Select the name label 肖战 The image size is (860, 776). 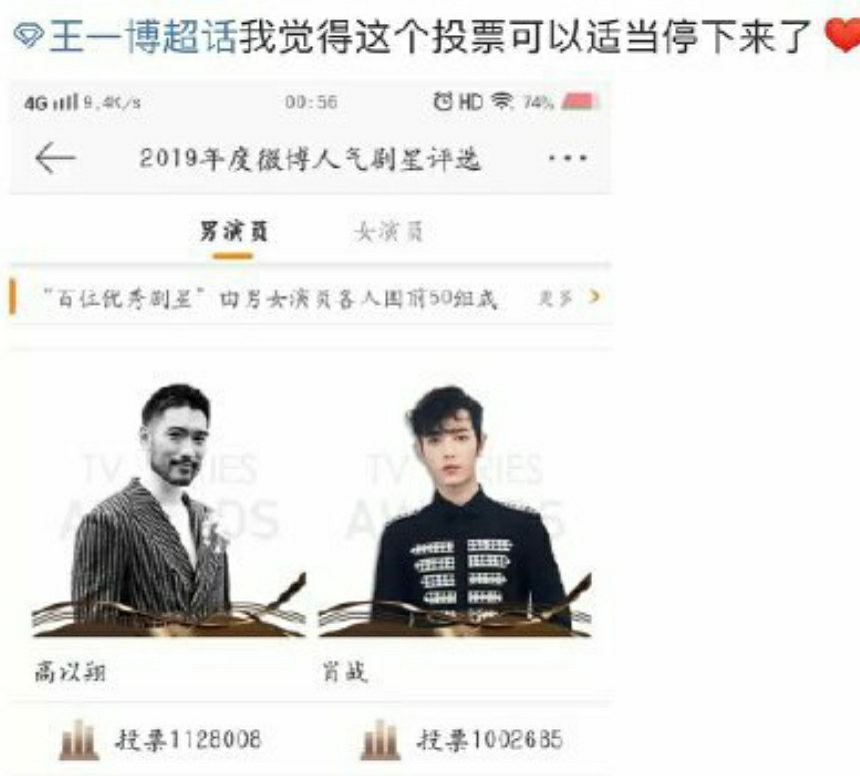(x=344, y=672)
